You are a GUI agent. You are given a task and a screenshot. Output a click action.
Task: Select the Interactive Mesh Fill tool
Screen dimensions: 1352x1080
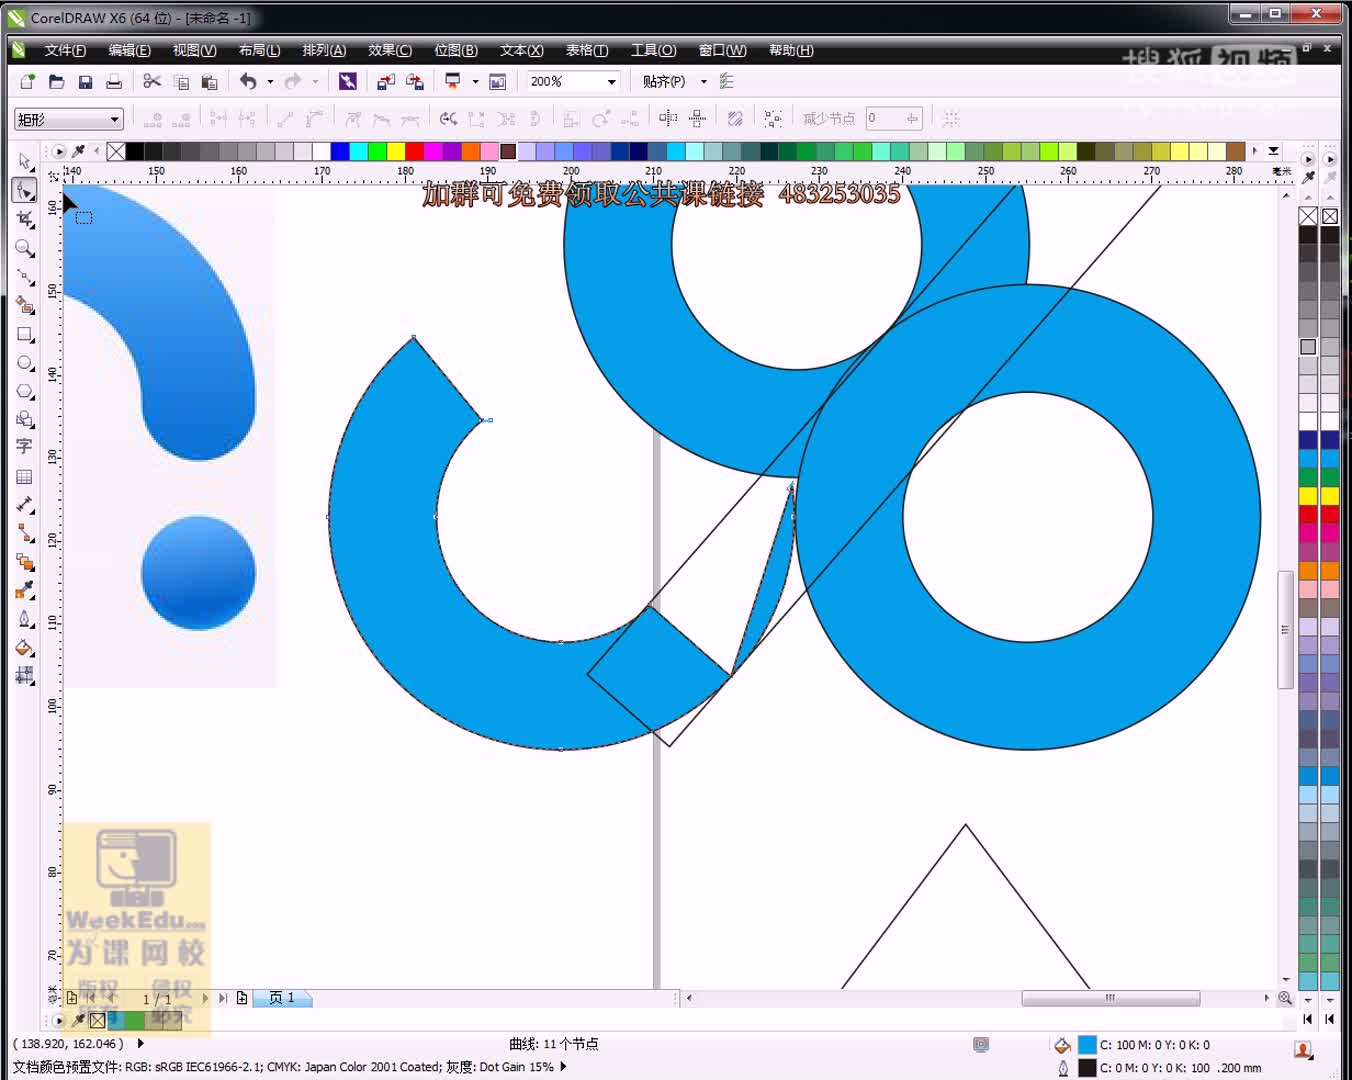pos(25,676)
